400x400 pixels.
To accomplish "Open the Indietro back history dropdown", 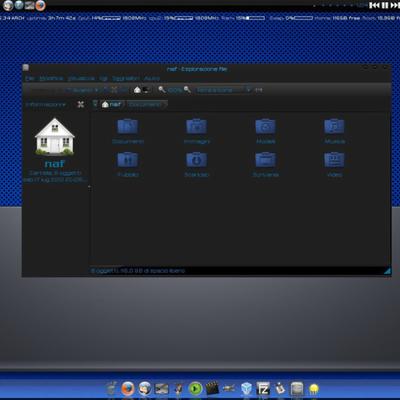I will [60, 90].
